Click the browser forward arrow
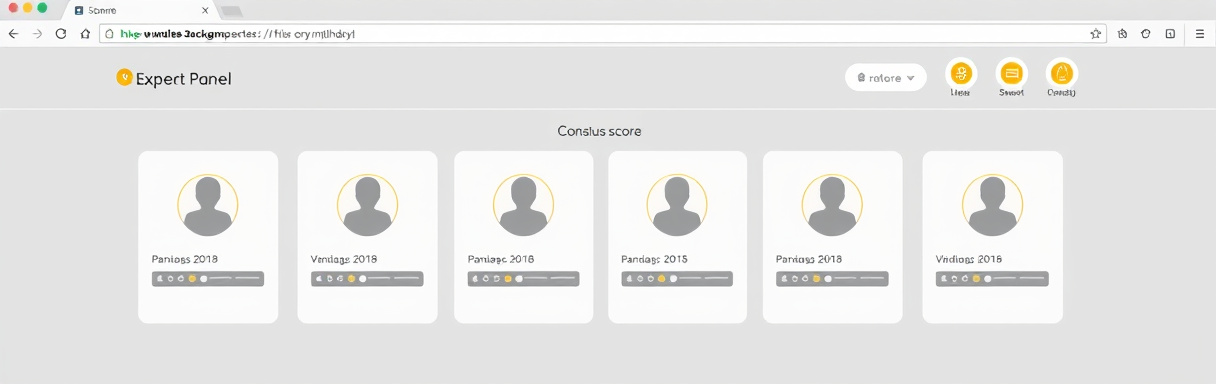 click(37, 34)
